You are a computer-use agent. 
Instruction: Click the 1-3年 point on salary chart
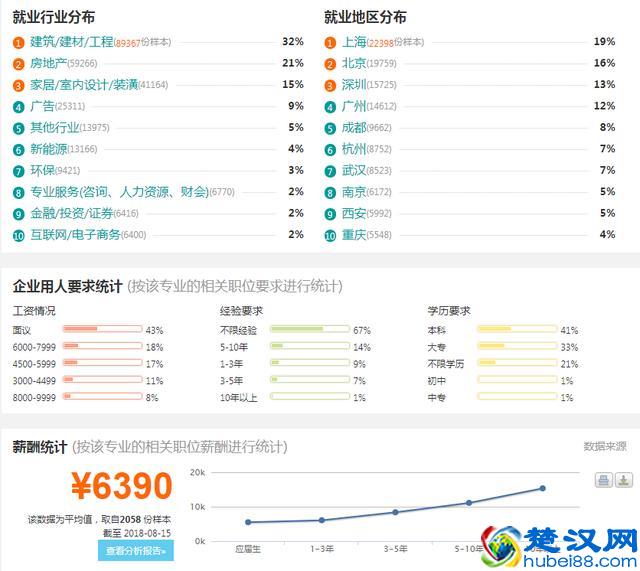(x=322, y=520)
